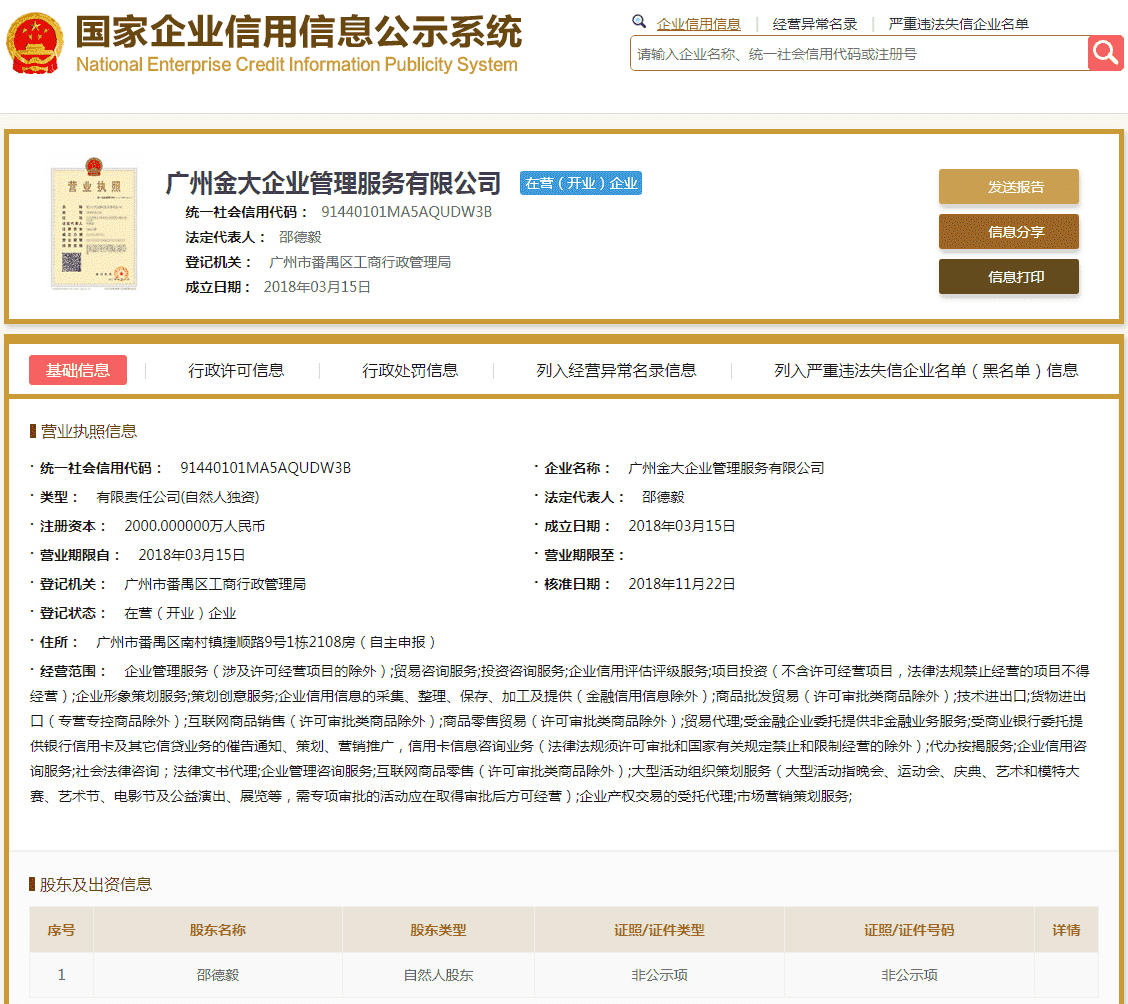Screen dimensions: 1128x1004
Task: Focus the enterprise name search input field
Action: point(859,53)
